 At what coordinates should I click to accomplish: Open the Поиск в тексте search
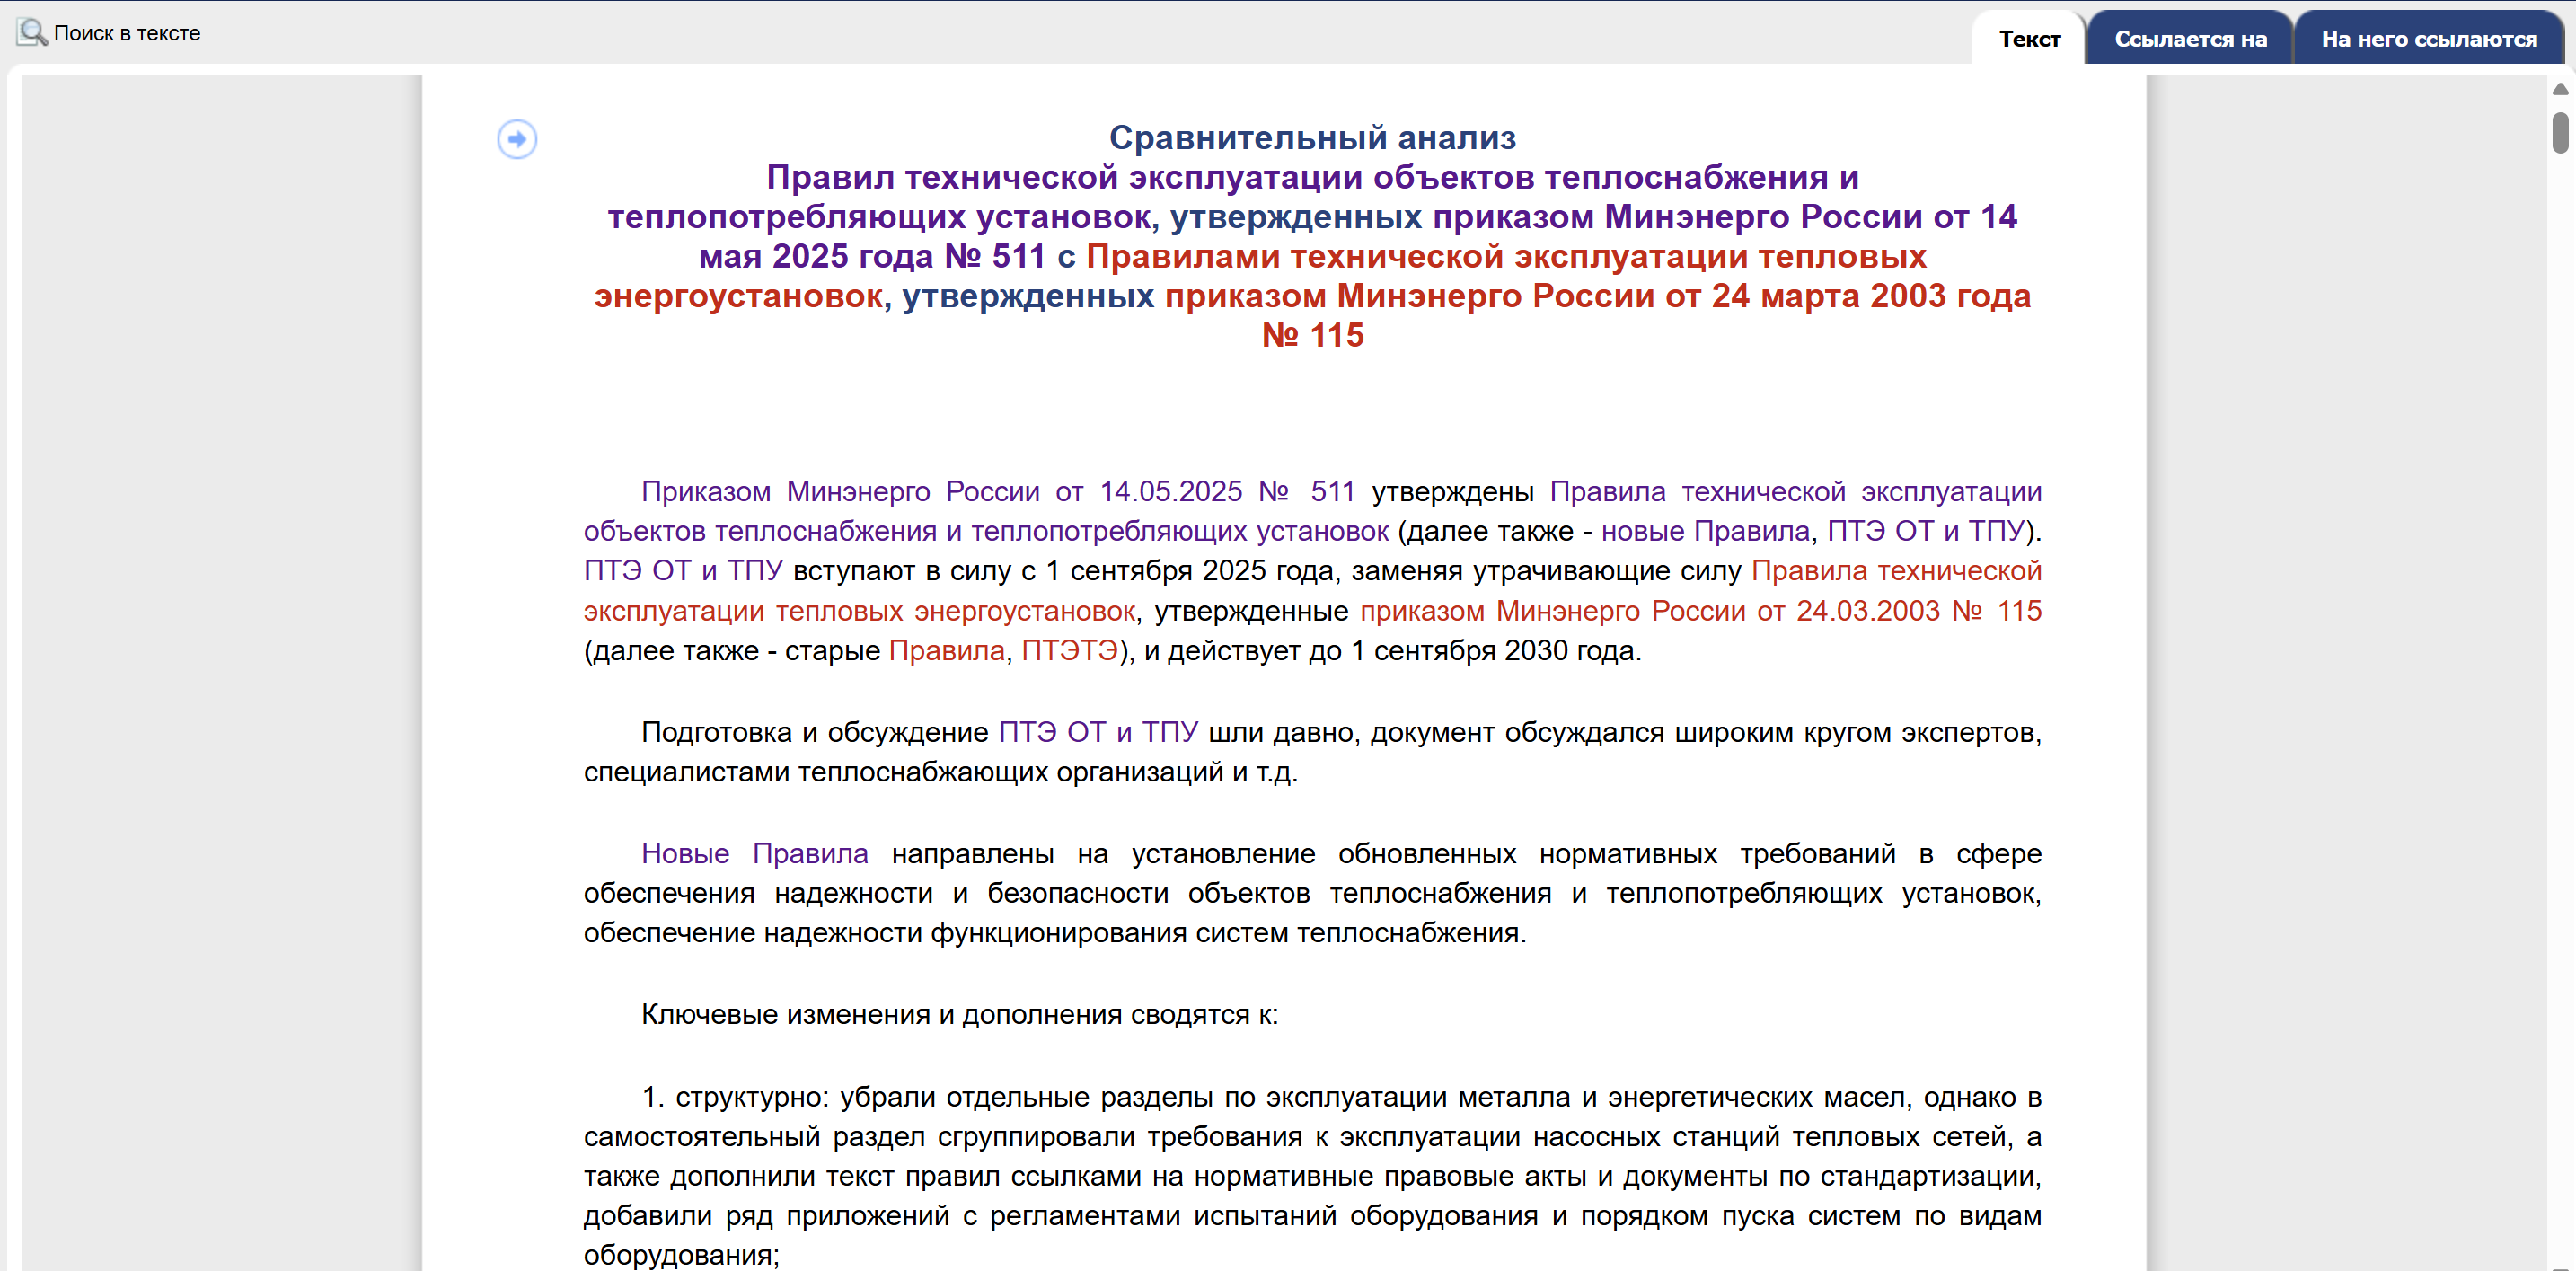[x=127, y=33]
